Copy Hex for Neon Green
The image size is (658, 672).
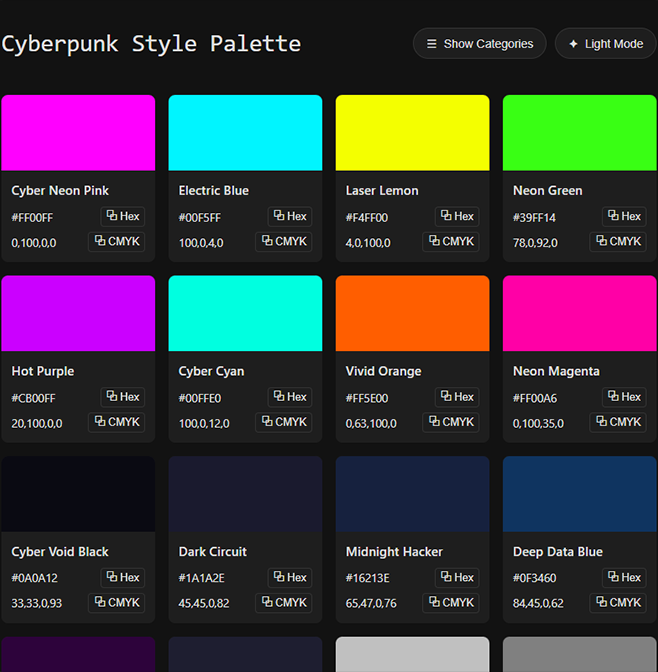pyautogui.click(x=624, y=216)
